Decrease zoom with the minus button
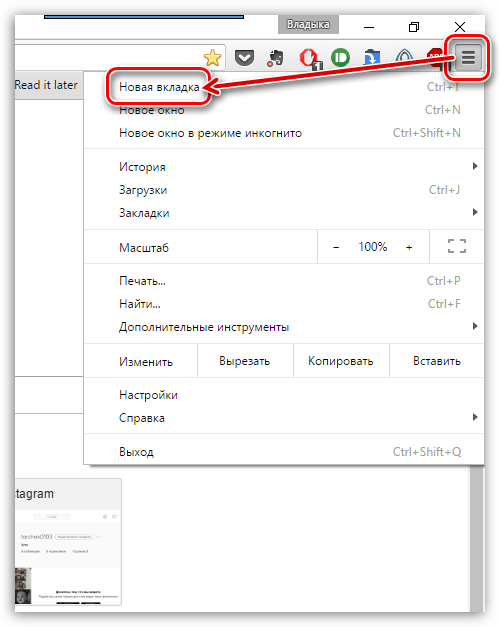Image resolution: width=500 pixels, height=627 pixels. (x=336, y=248)
